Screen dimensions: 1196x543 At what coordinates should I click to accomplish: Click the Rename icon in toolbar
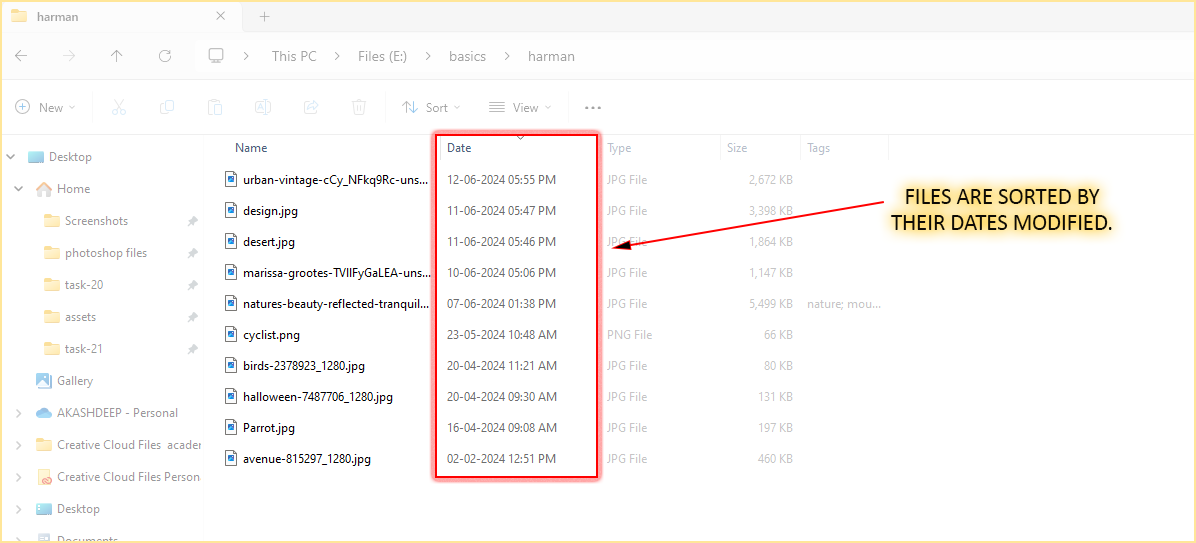tap(262, 107)
